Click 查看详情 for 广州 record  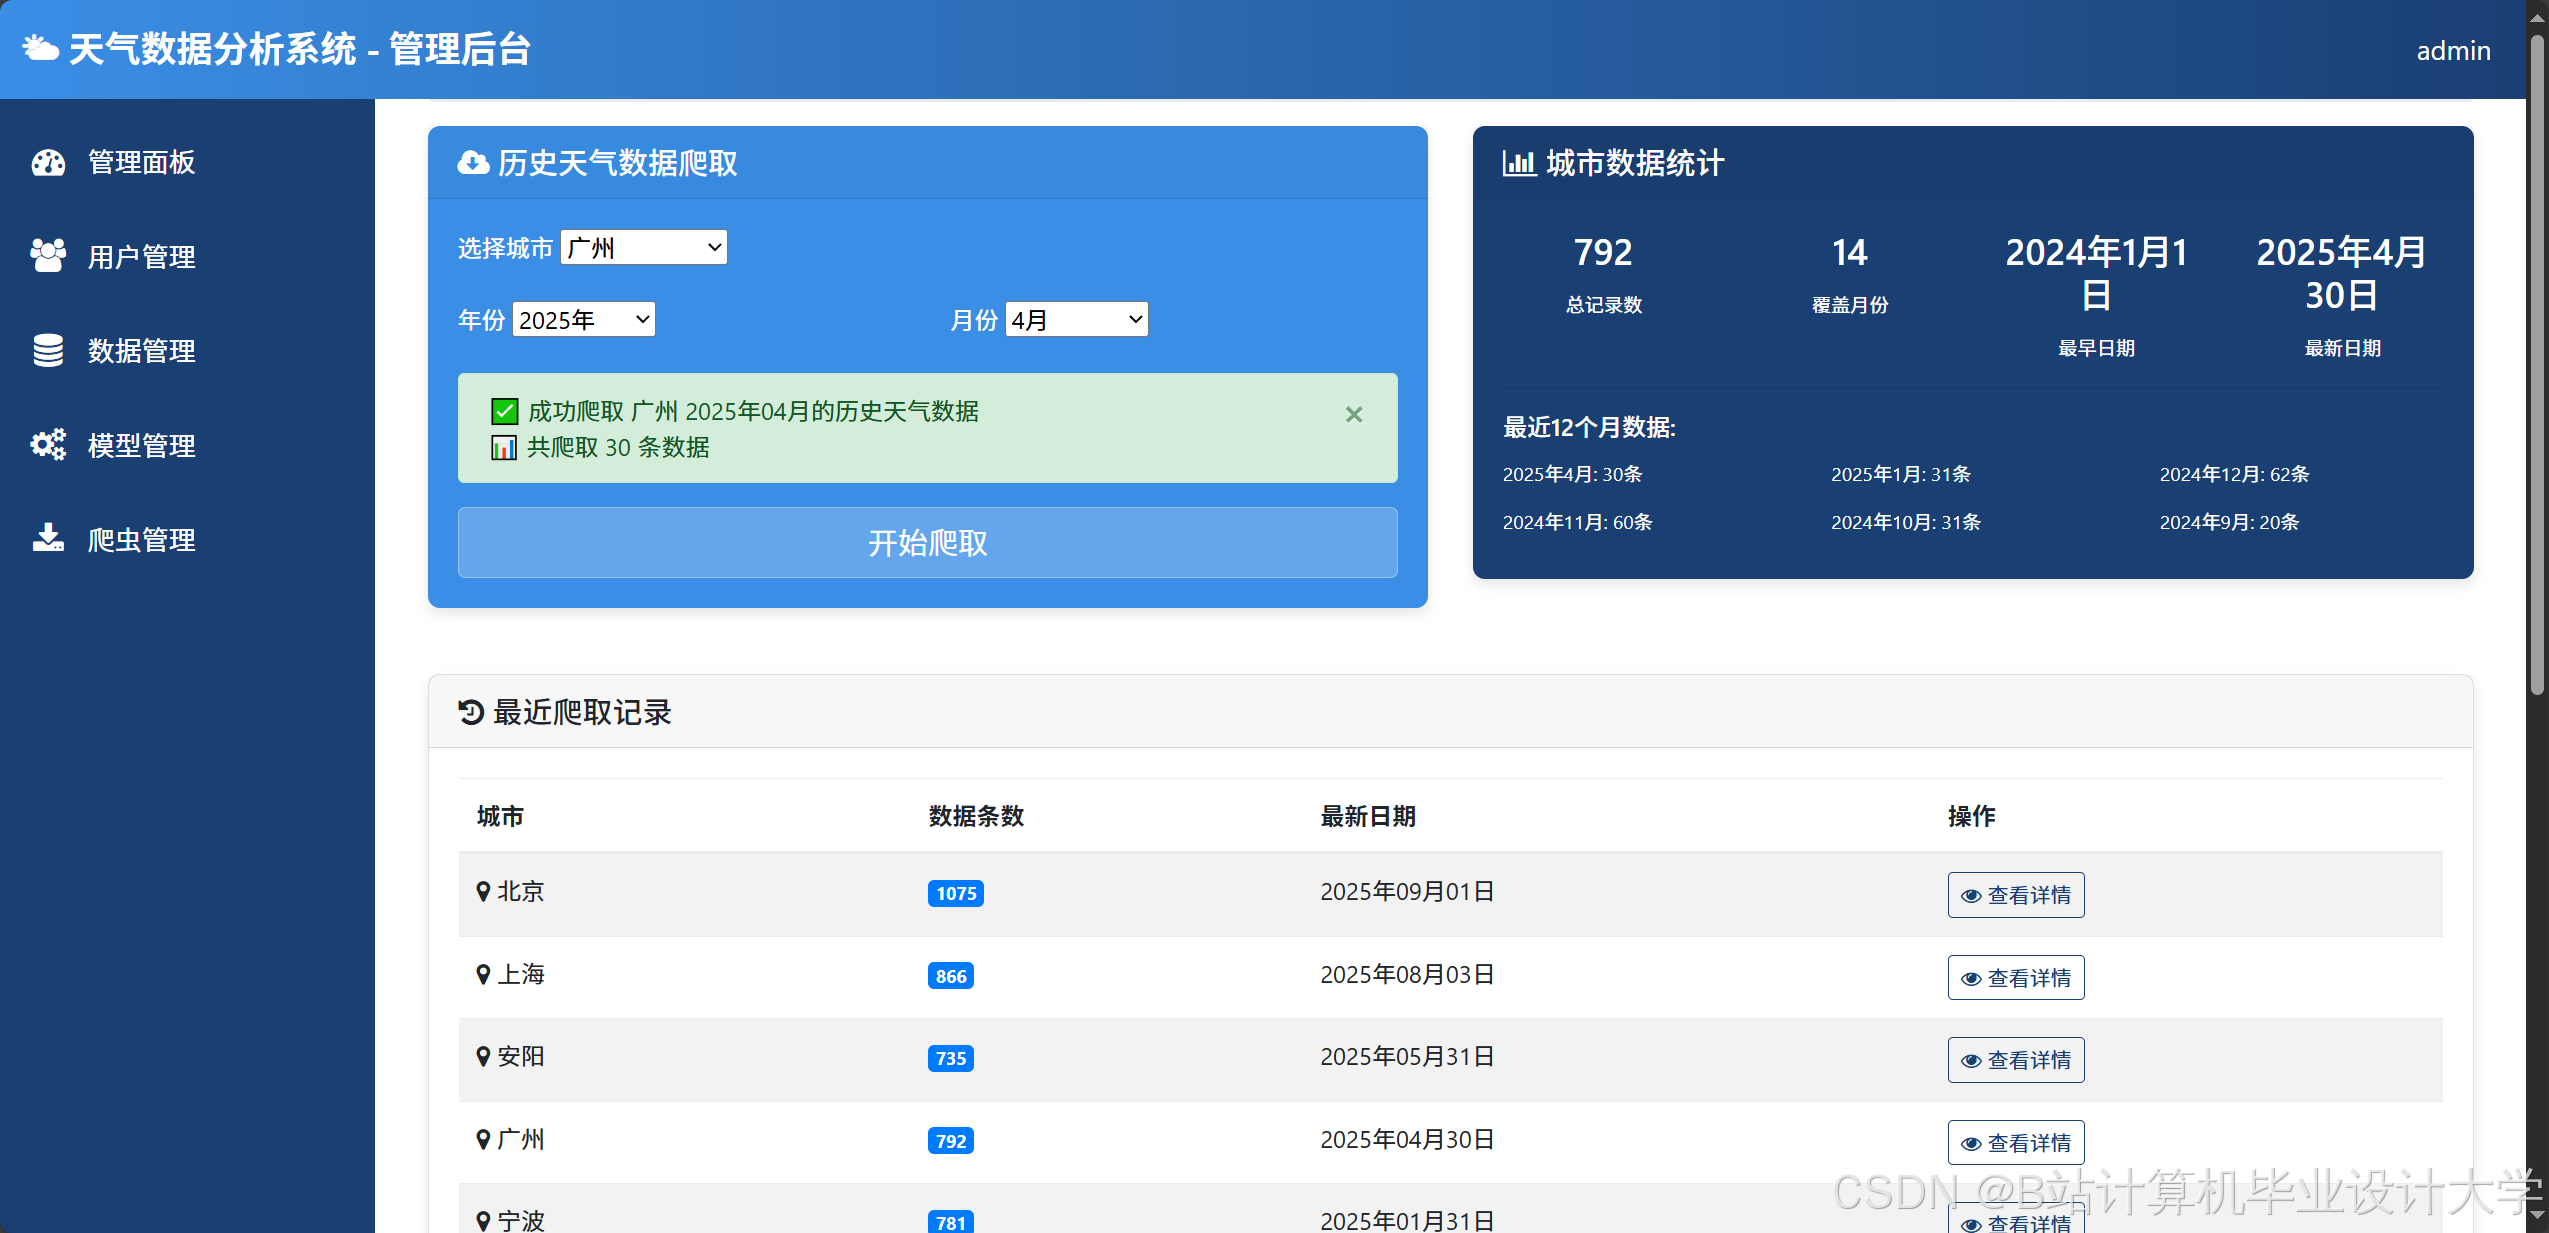tap(2015, 1142)
